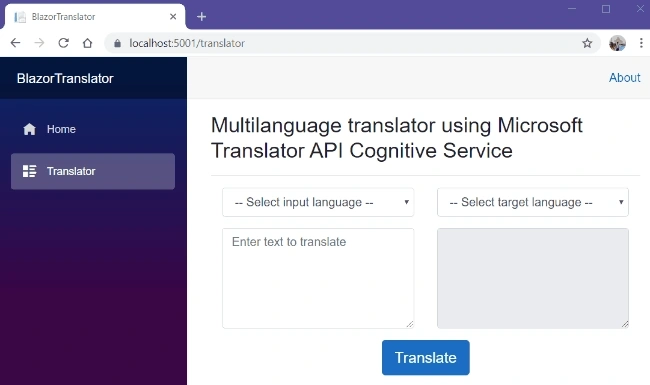
Task: Open the About link
Action: [x=624, y=77]
